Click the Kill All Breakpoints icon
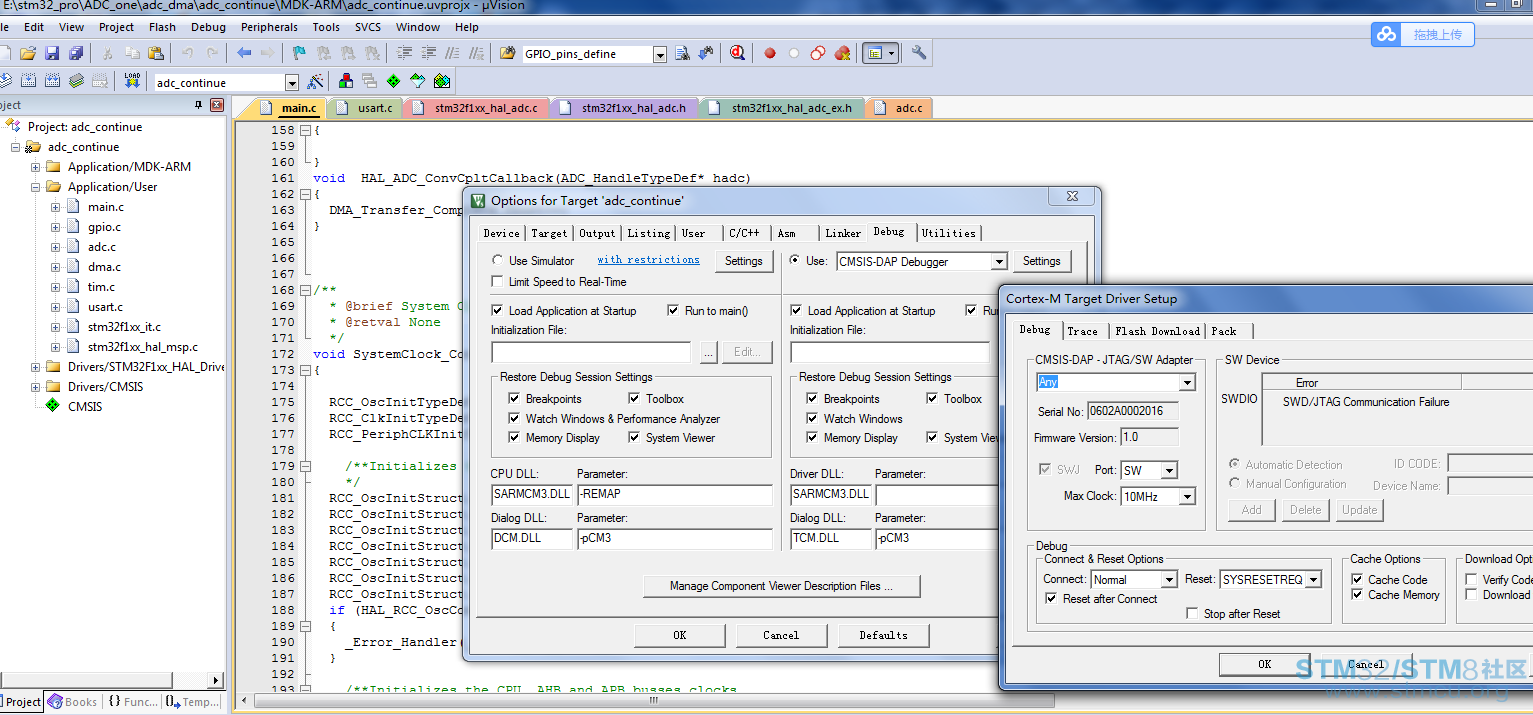 point(842,53)
